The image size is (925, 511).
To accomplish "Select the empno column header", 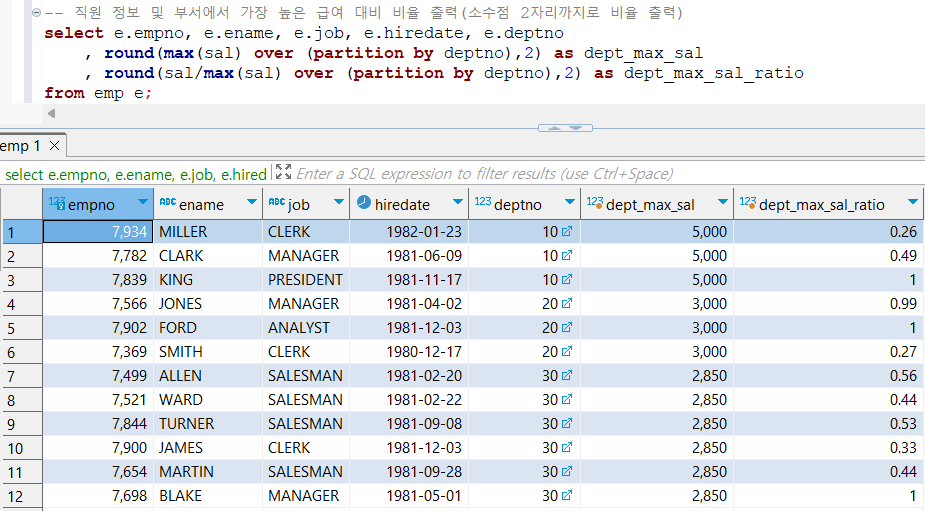I will click(x=98, y=204).
